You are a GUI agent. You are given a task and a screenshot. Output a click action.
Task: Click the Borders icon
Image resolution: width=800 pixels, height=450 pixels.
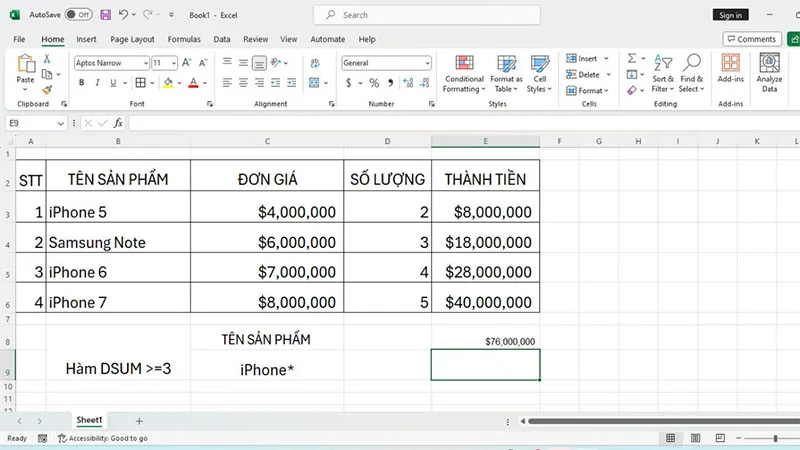point(141,83)
